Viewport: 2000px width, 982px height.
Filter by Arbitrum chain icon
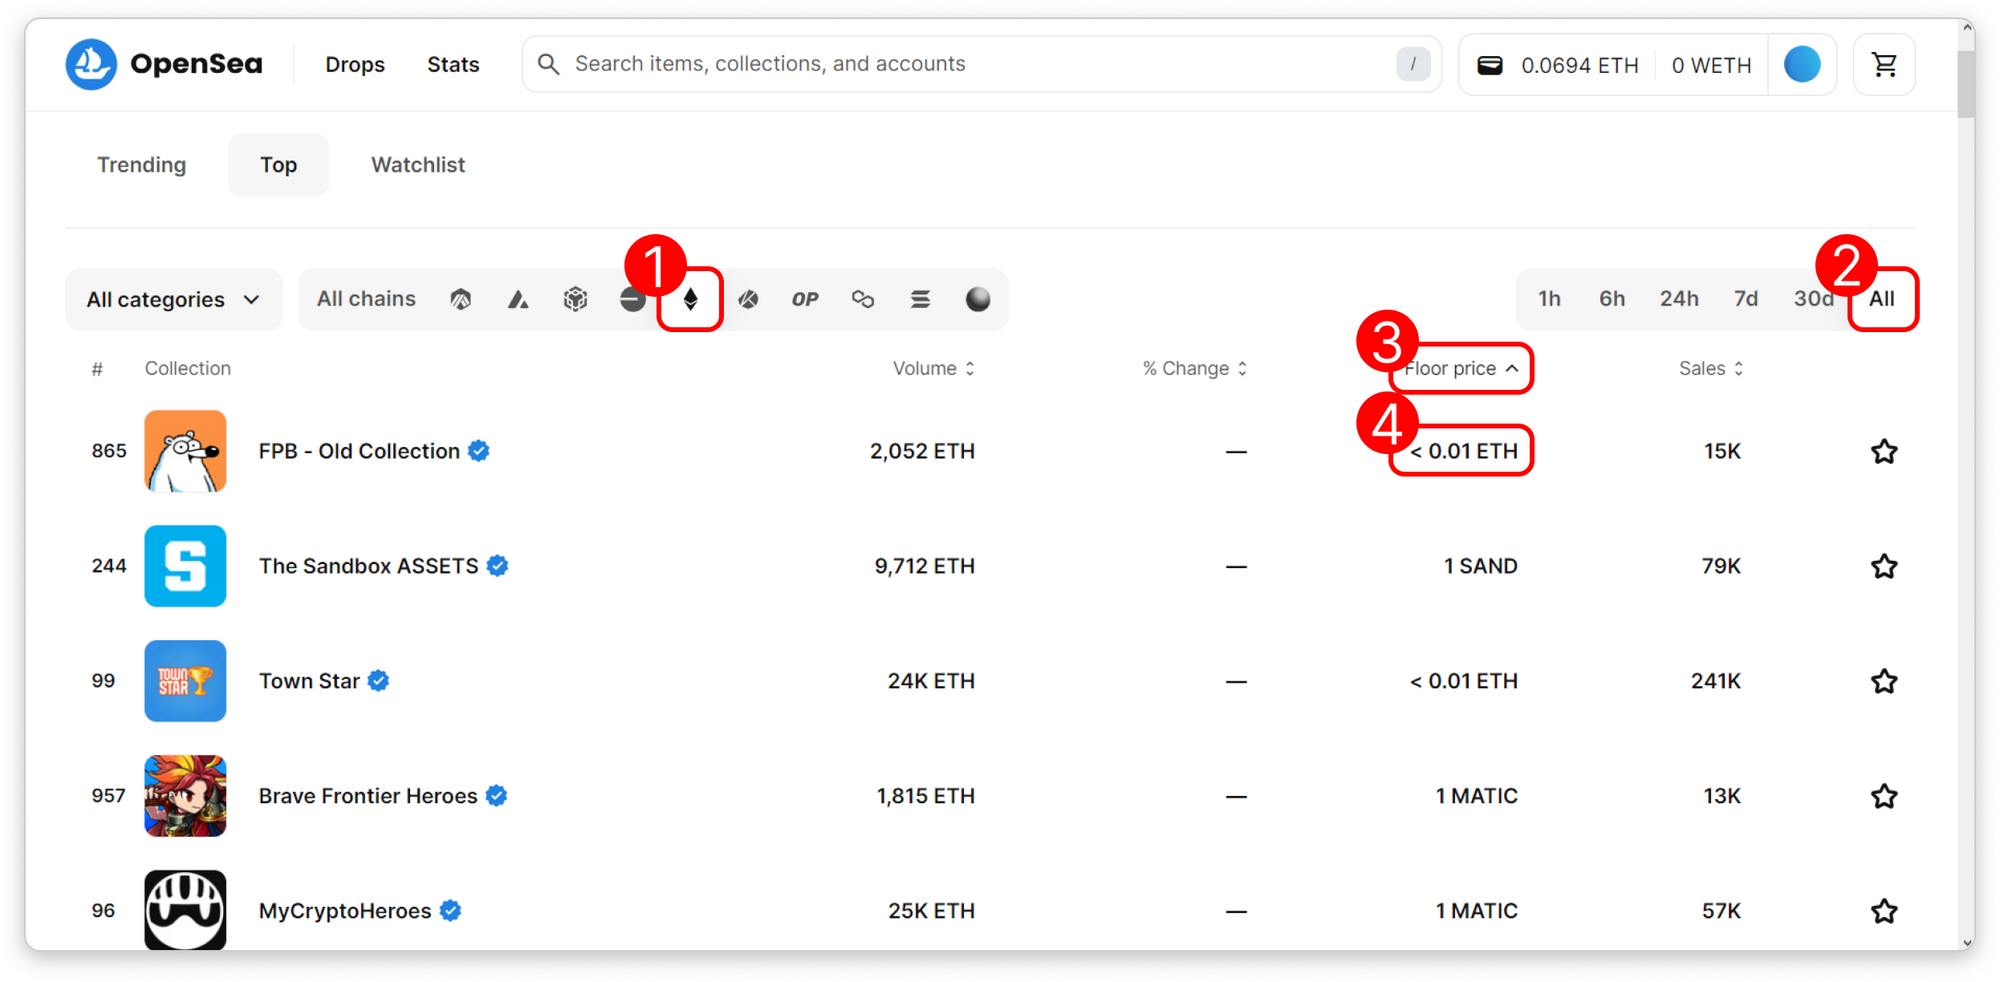point(460,299)
